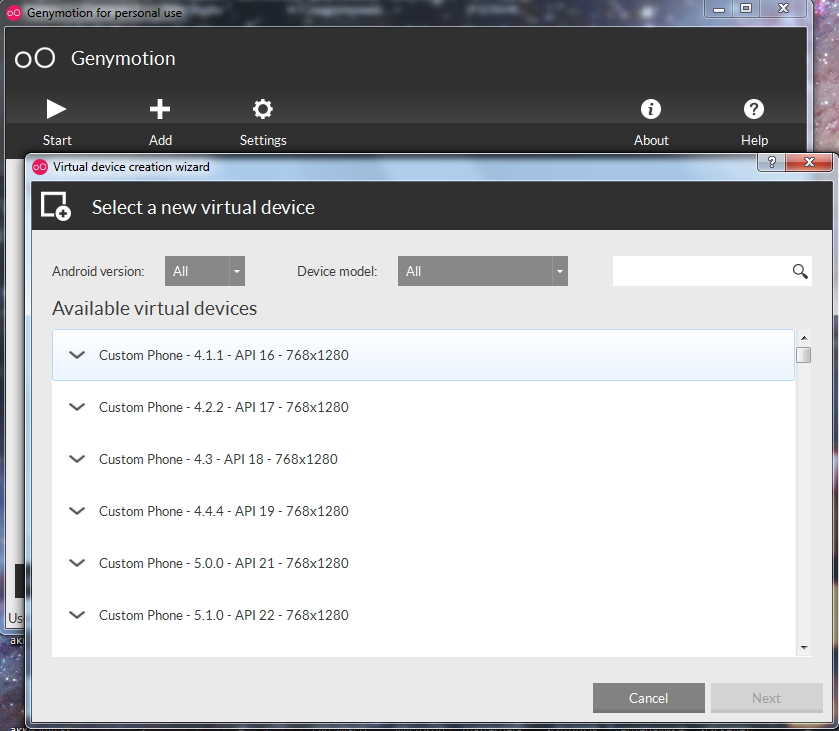
Task: Click the Select a new virtual device heading
Action: 203,207
